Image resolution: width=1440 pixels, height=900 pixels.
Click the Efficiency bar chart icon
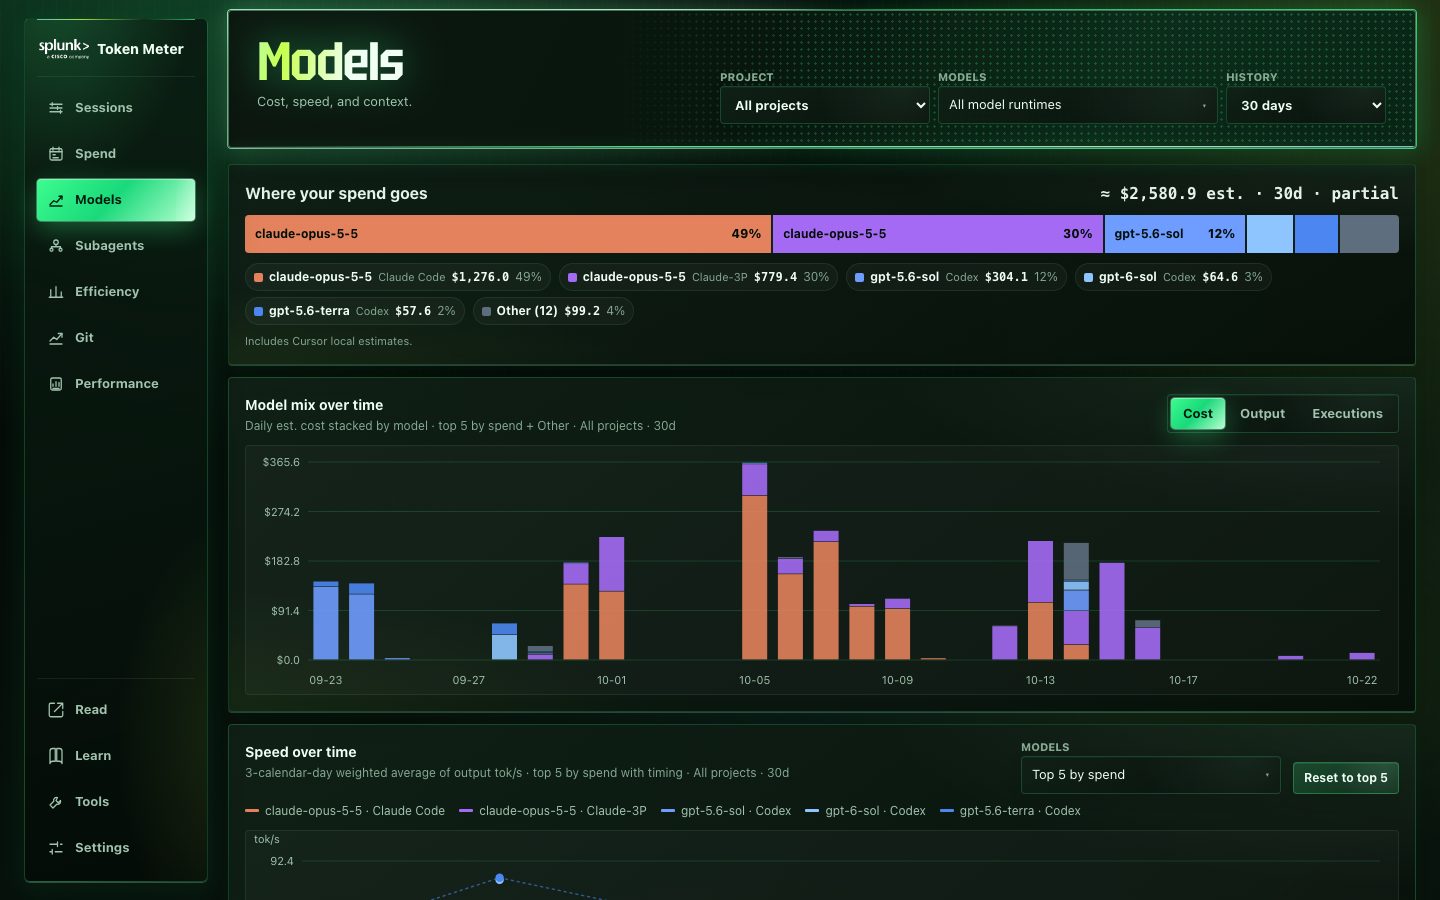56,292
